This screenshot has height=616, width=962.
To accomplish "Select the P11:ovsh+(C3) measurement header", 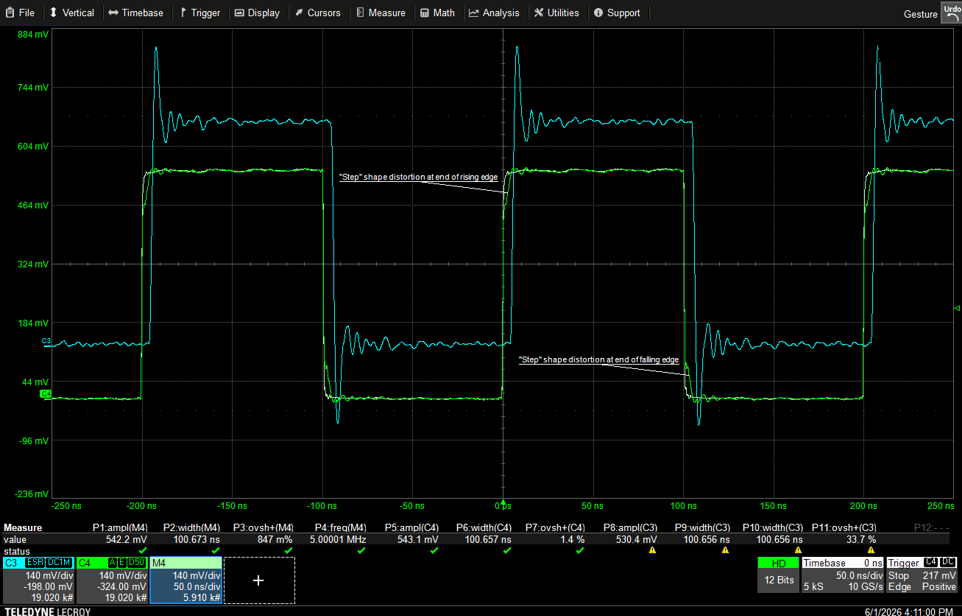I will [x=844, y=528].
